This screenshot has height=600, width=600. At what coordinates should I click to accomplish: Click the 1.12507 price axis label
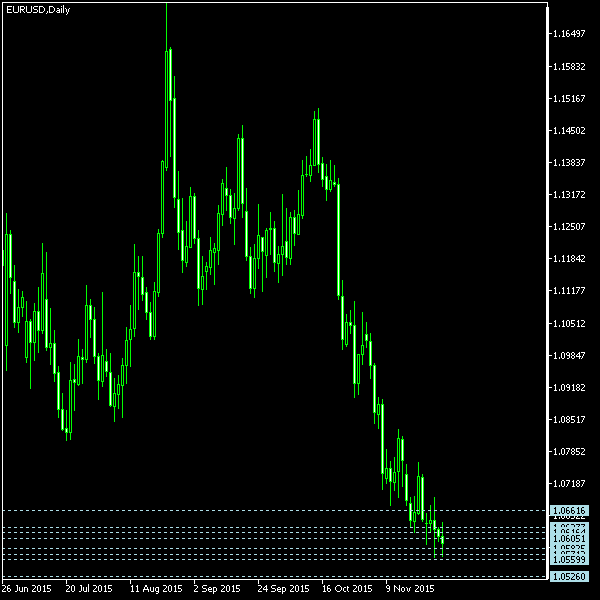tap(569, 227)
